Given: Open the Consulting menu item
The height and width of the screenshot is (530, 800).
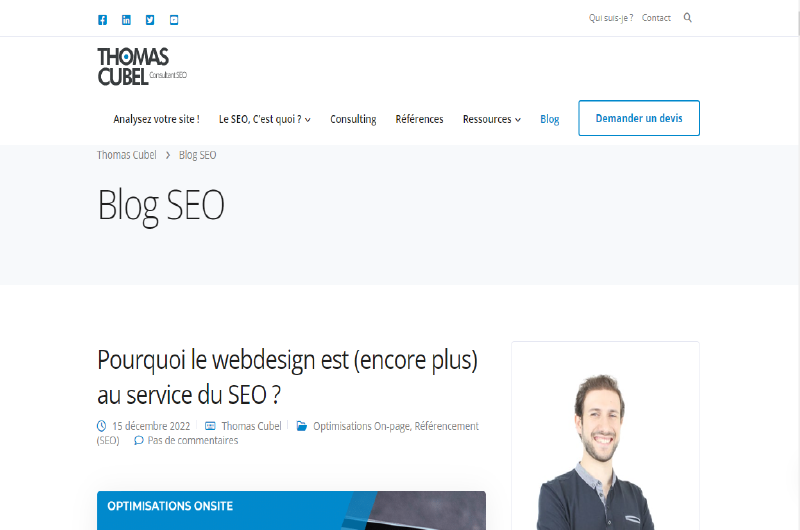Looking at the screenshot, I should (x=353, y=119).
